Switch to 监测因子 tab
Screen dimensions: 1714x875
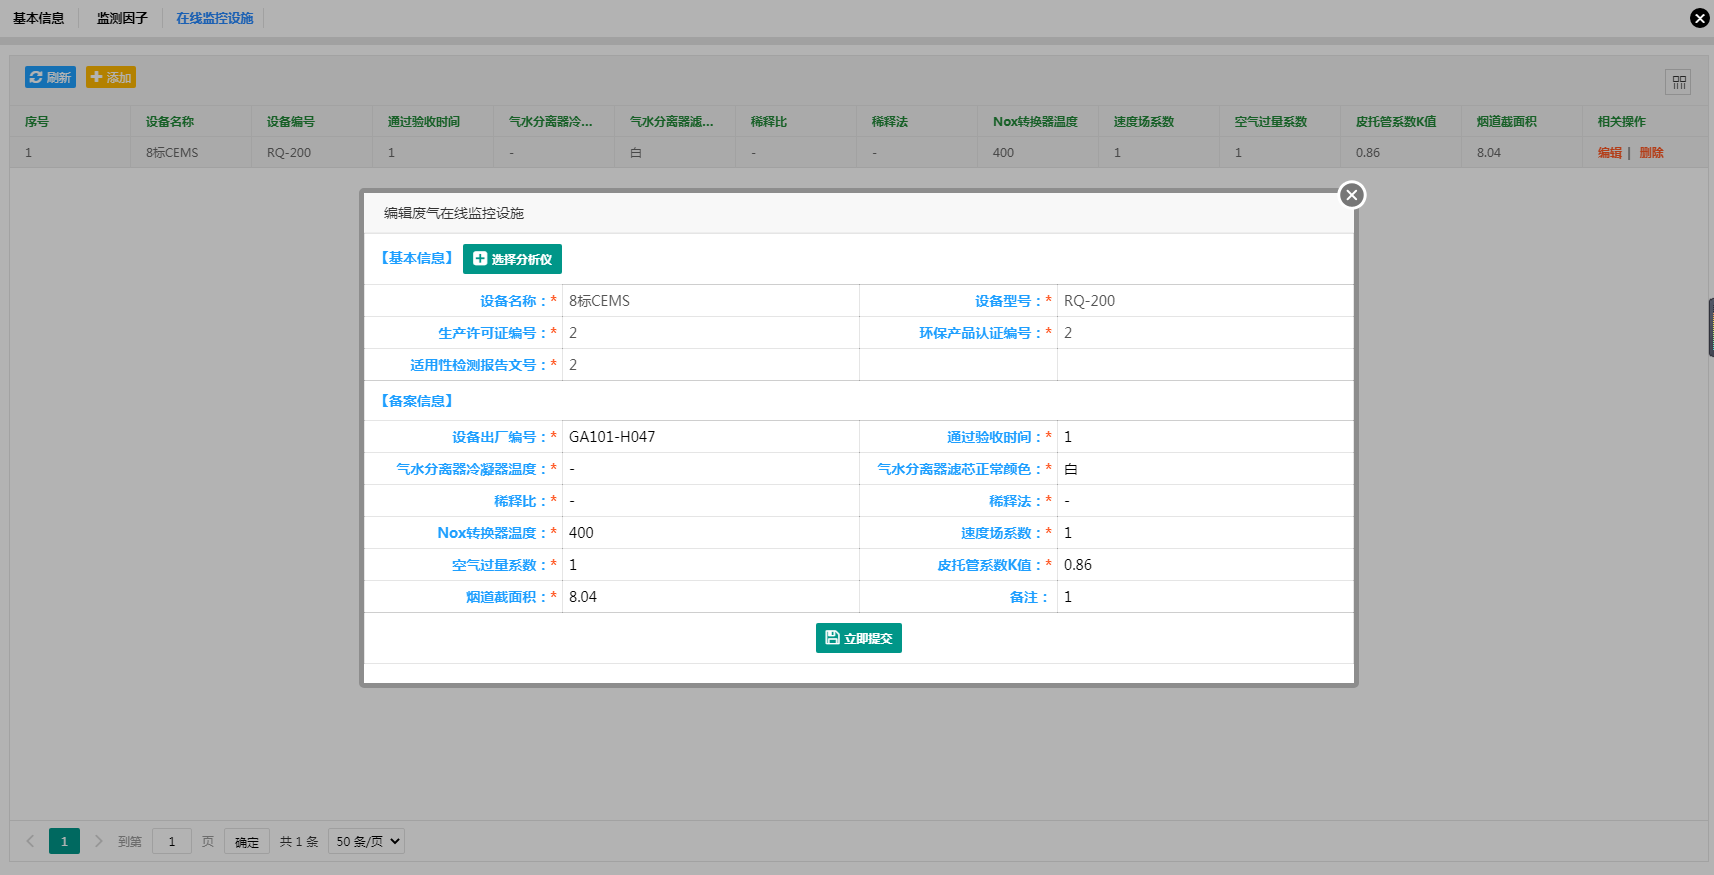(122, 18)
